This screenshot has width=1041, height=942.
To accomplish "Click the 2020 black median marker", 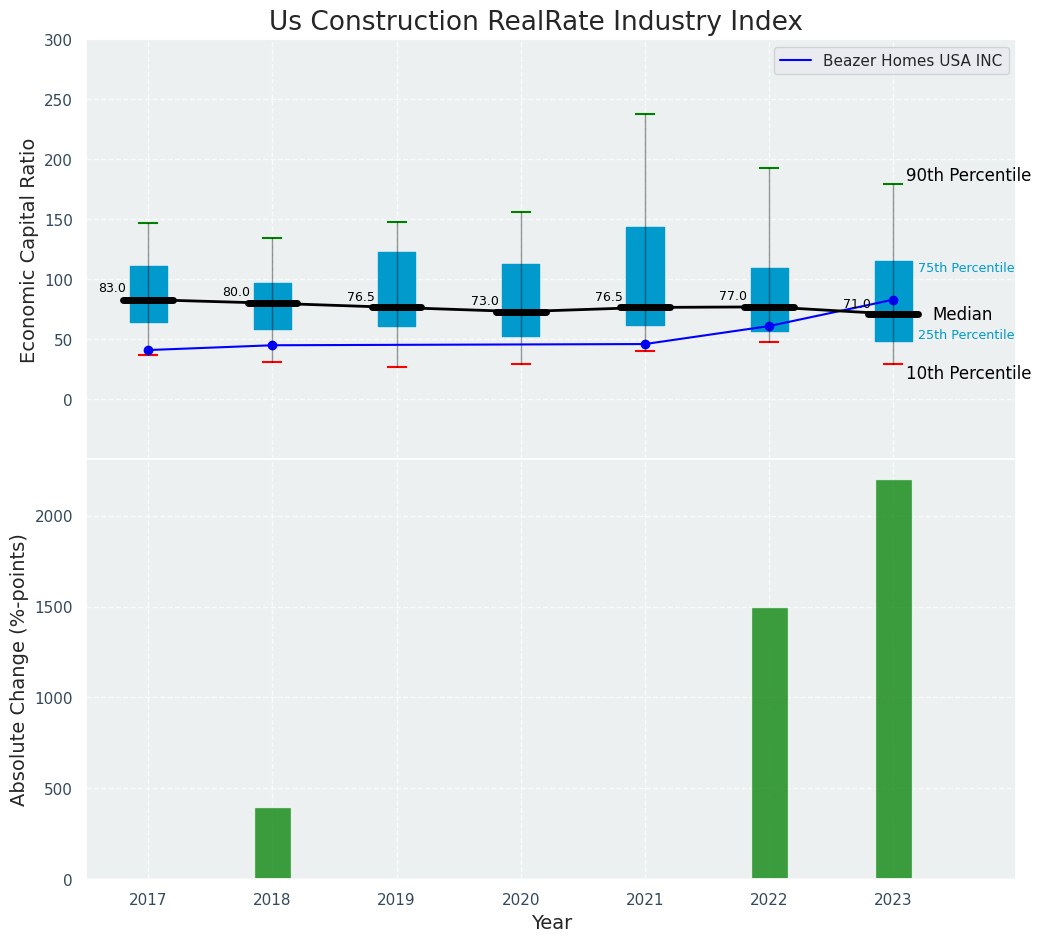I will click(521, 312).
